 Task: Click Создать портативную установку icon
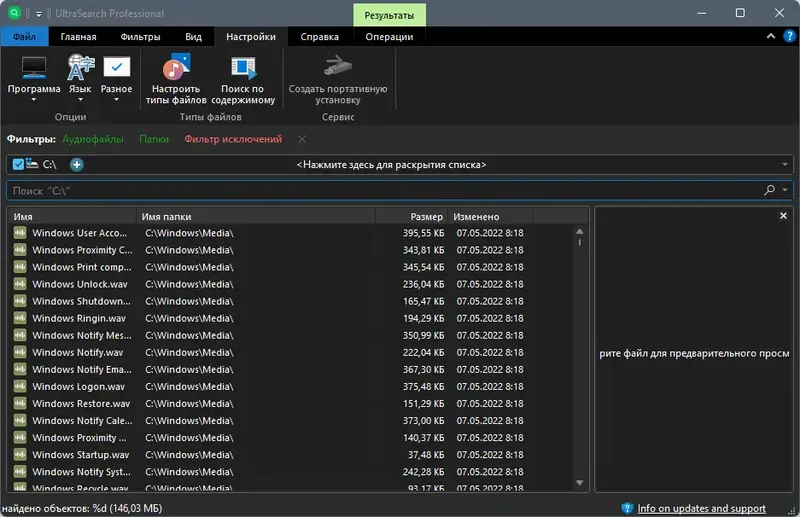(338, 66)
